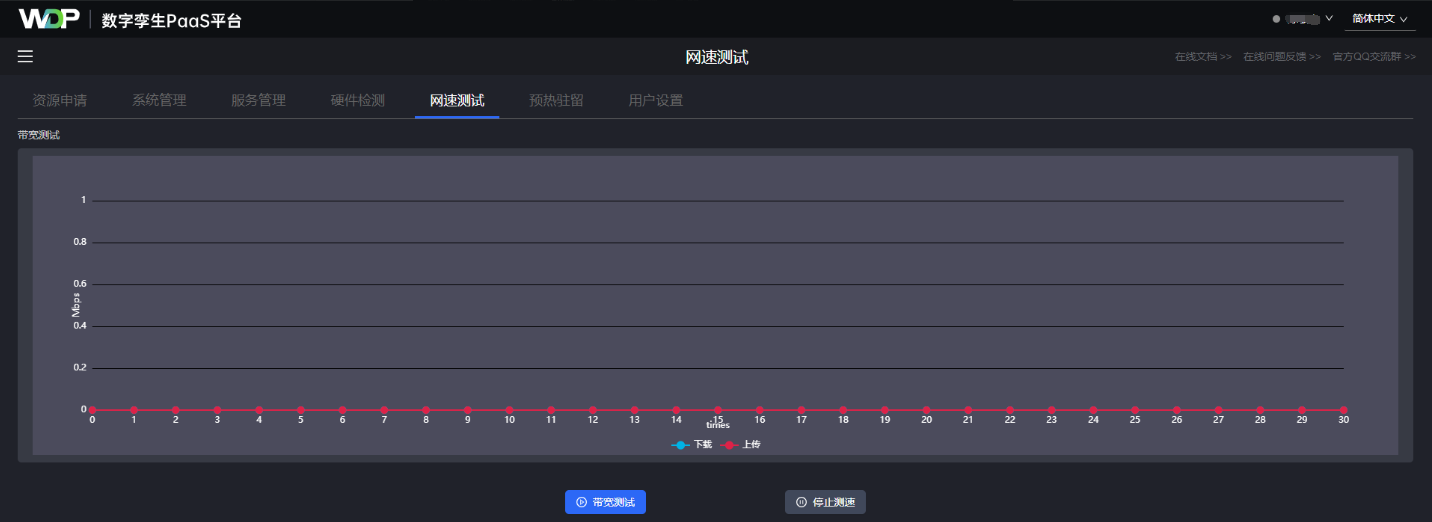Click the 数字孪生PaaS平台 title text

coord(171,20)
